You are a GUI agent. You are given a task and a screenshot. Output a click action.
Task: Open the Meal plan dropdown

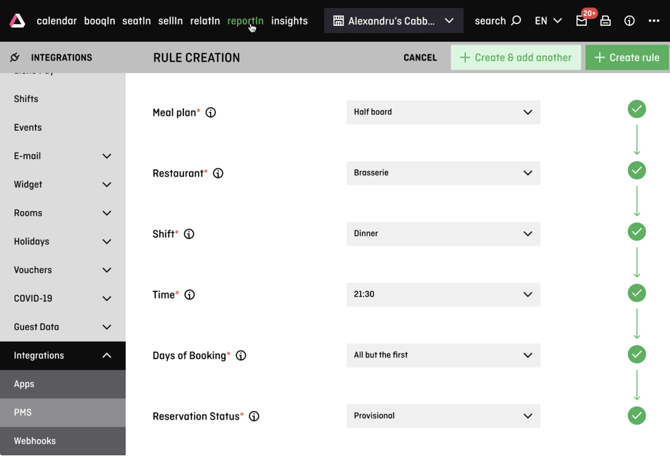[443, 112]
